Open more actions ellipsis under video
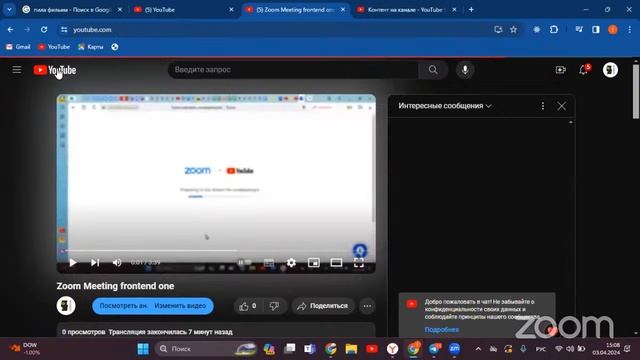The height and width of the screenshot is (360, 640). (367, 306)
